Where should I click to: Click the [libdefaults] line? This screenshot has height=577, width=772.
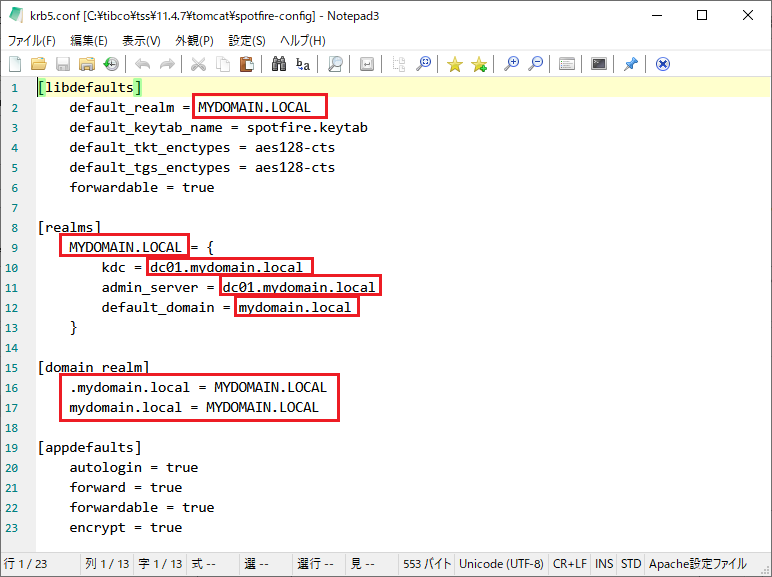90,88
